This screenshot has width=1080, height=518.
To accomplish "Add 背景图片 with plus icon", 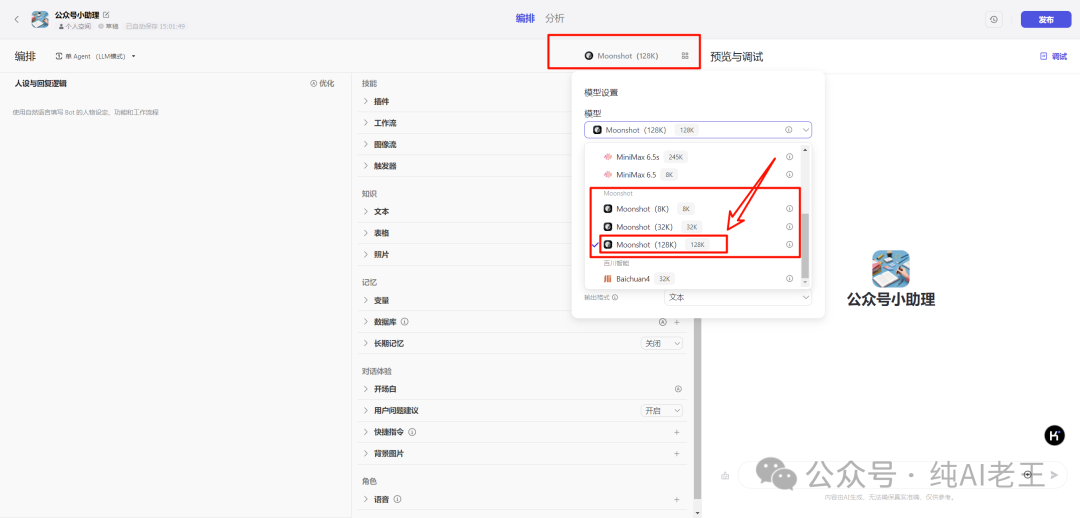I will tap(676, 454).
